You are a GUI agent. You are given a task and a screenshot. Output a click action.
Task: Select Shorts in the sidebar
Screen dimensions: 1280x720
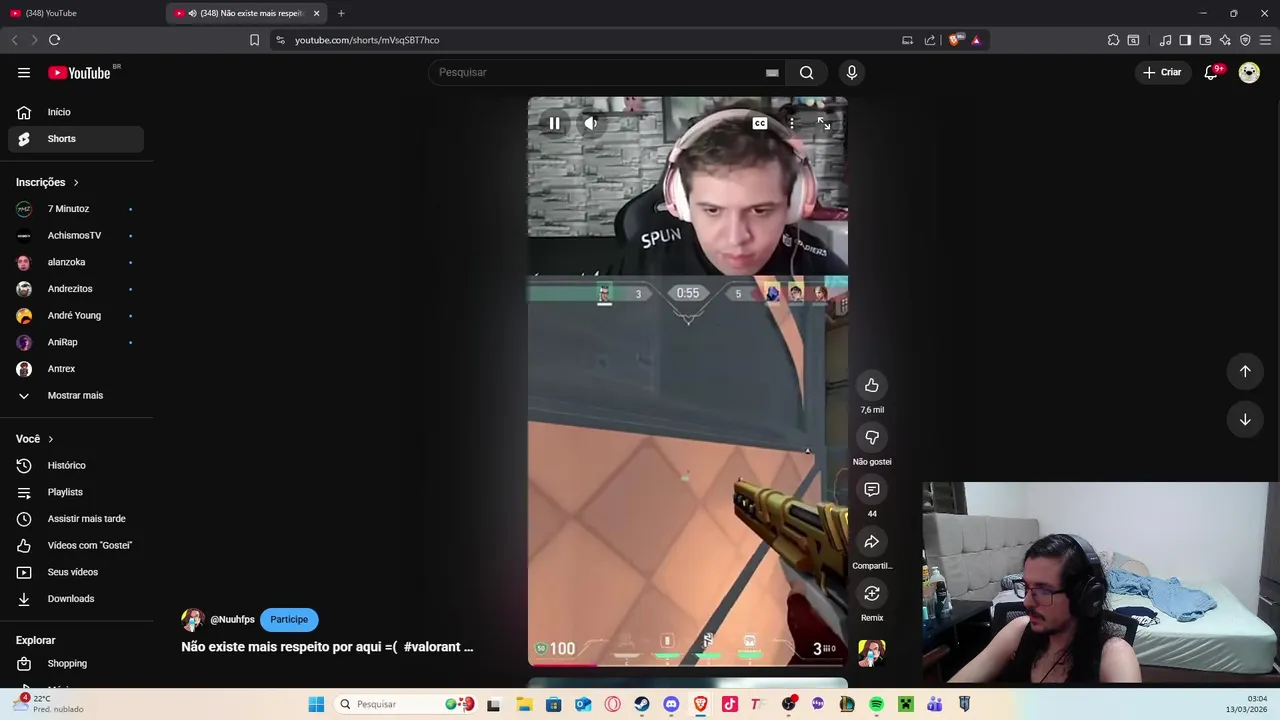[76, 139]
